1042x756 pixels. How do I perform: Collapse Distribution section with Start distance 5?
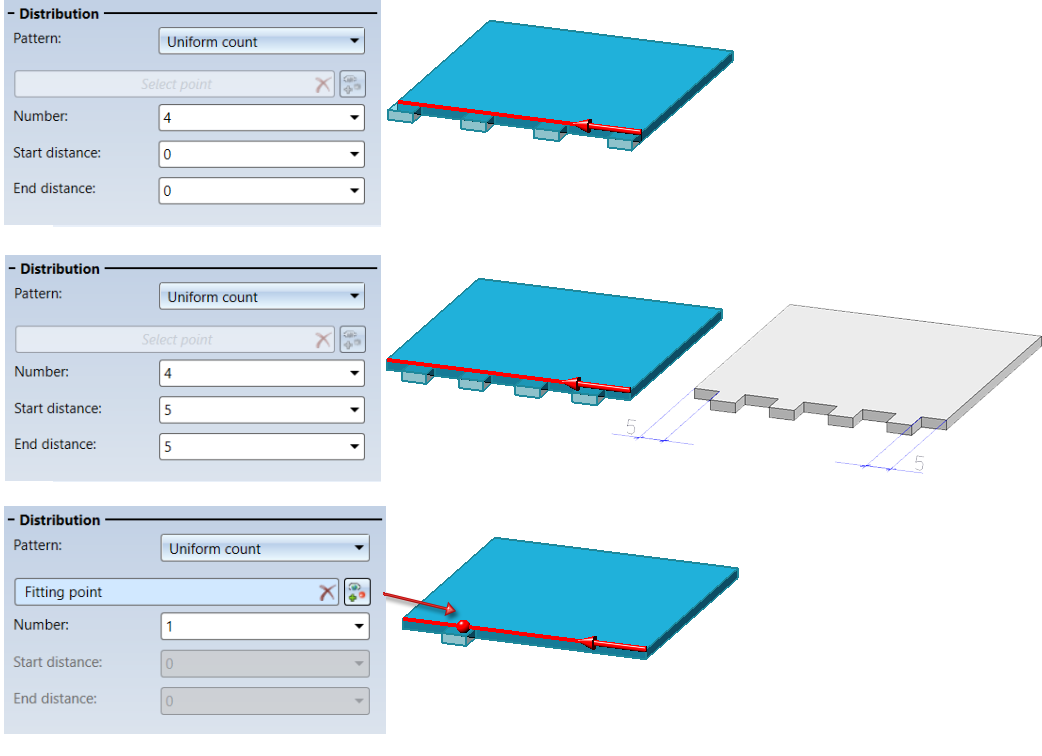pos(12,268)
